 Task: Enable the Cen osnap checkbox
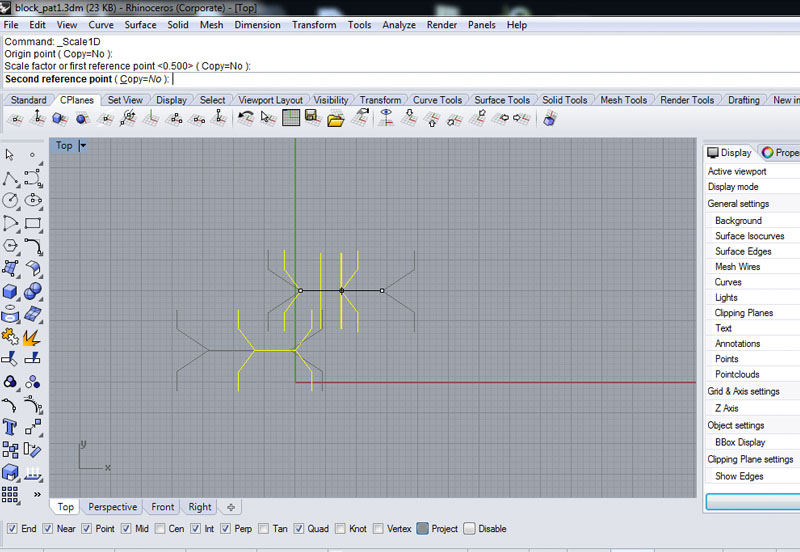click(x=160, y=529)
